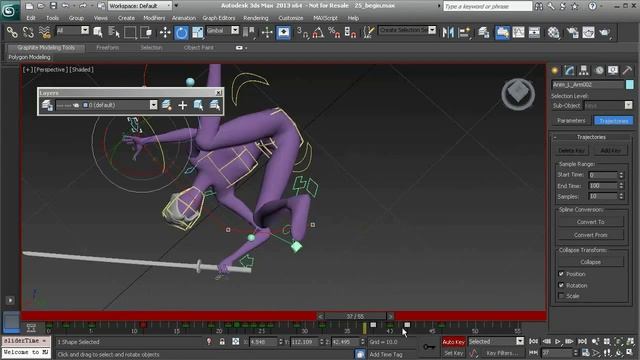The width and height of the screenshot is (640, 360).
Task: Expand the ribbon minimize dropdown arrow
Action: [246, 48]
